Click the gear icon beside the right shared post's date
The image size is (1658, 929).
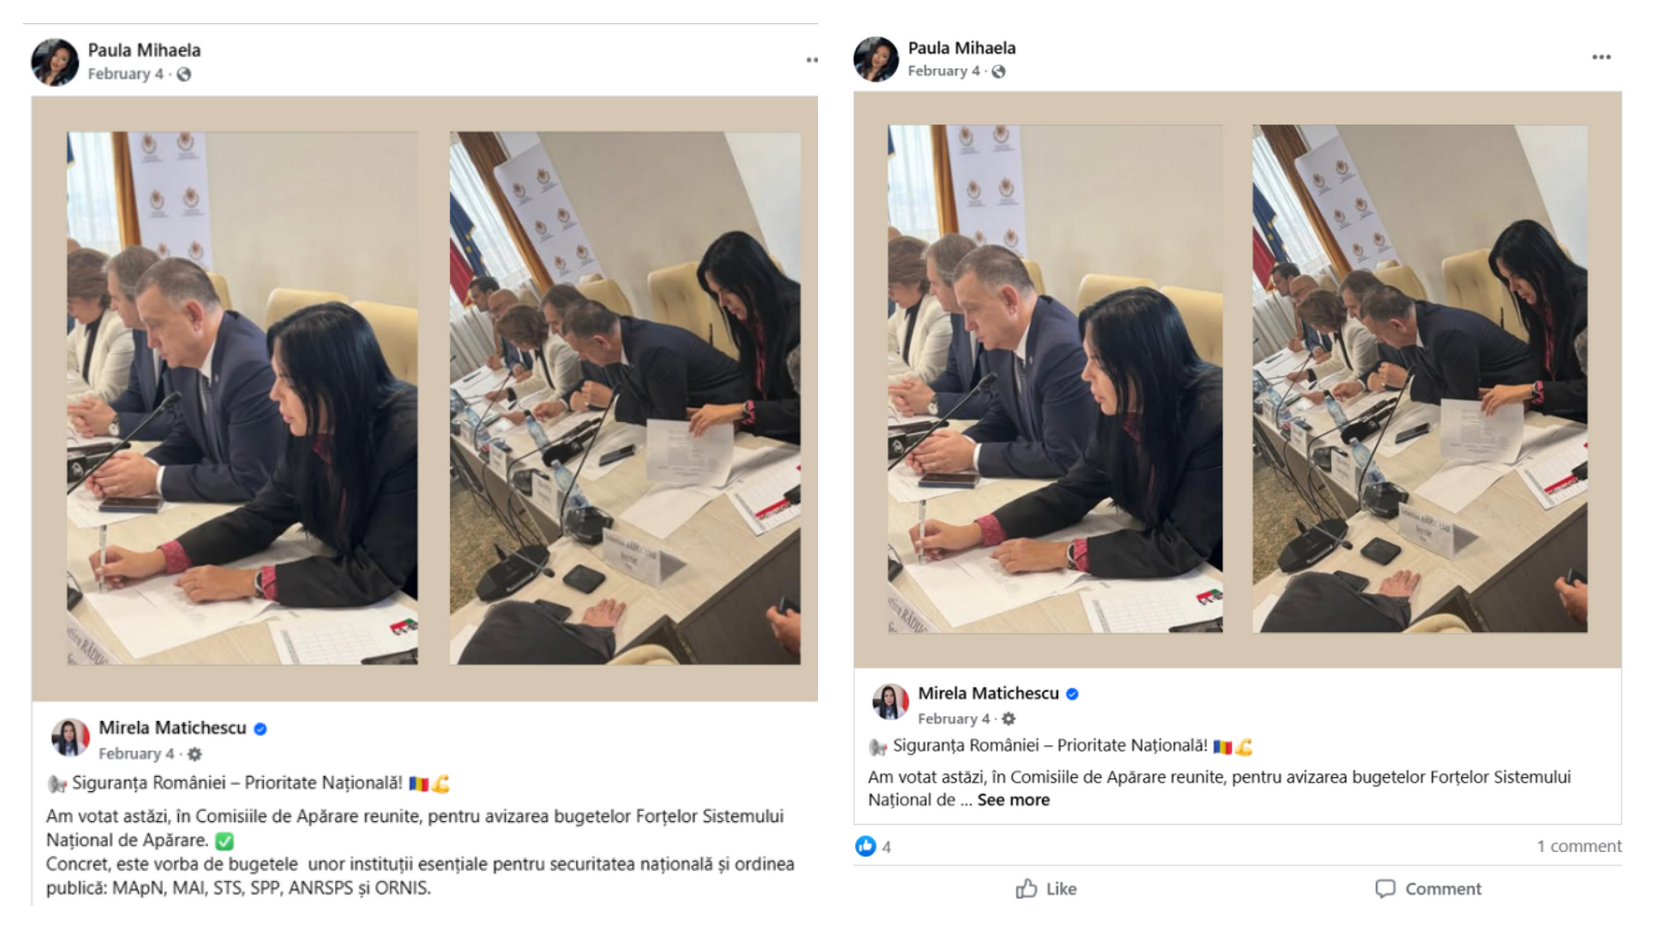1009,719
